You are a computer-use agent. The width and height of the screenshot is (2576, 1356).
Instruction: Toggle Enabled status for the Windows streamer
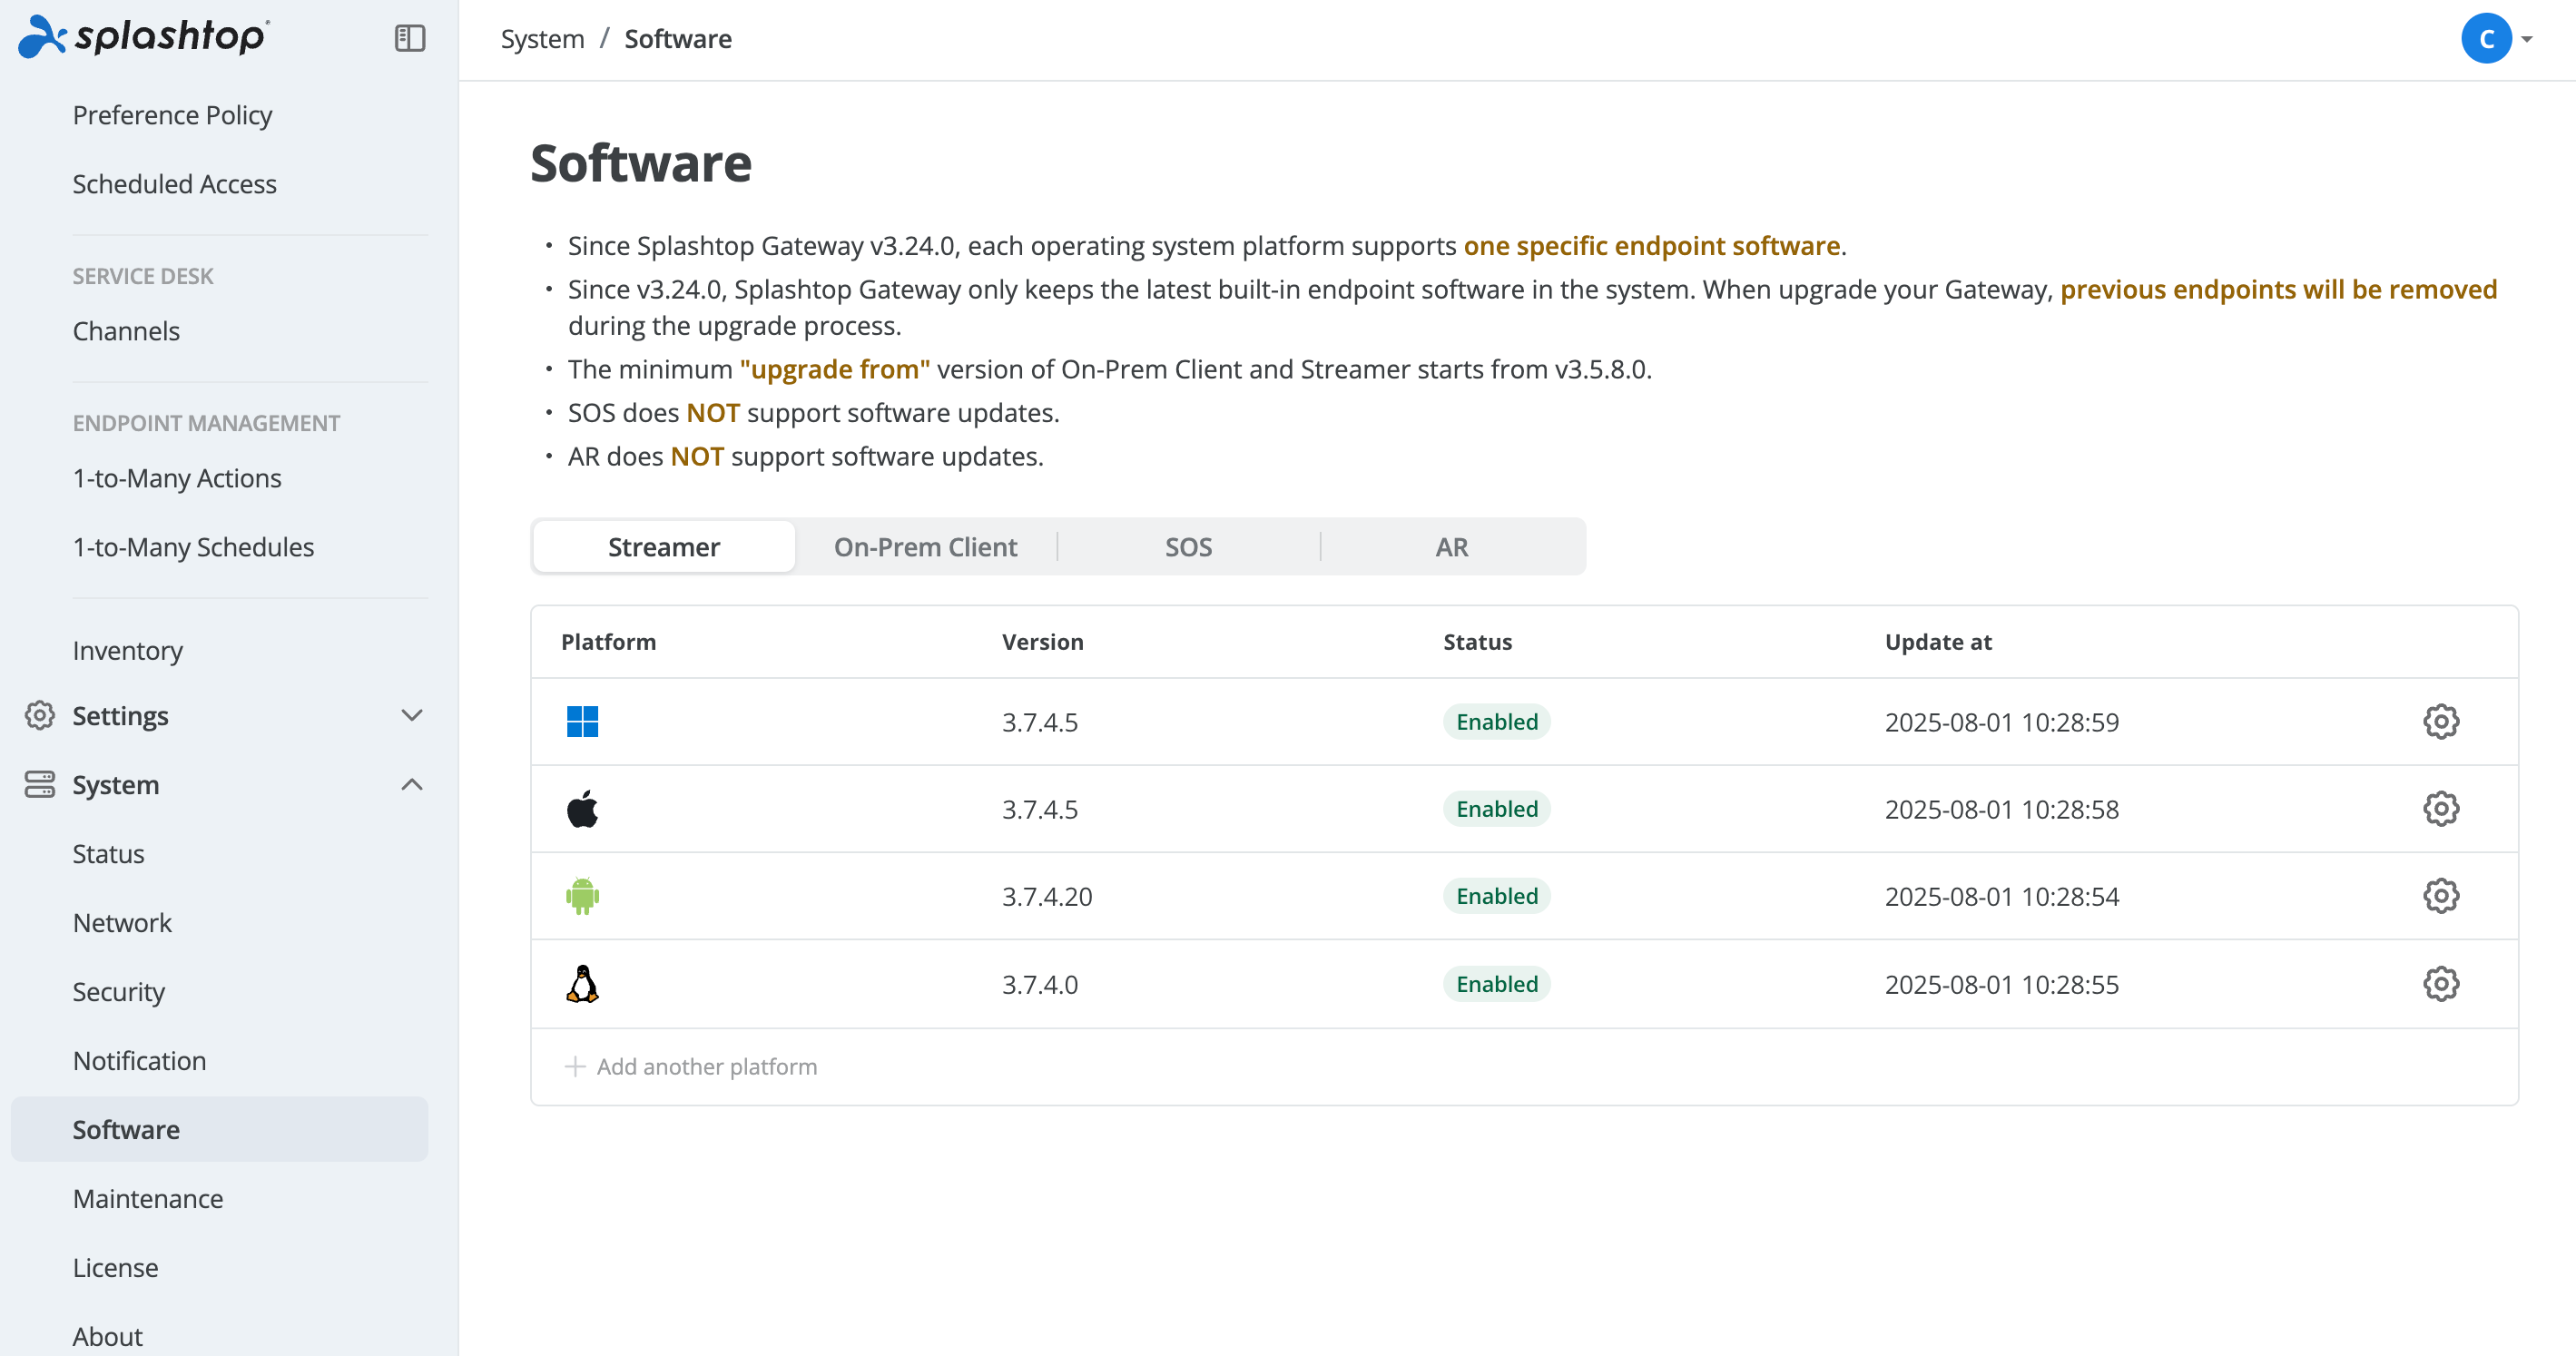1495,721
